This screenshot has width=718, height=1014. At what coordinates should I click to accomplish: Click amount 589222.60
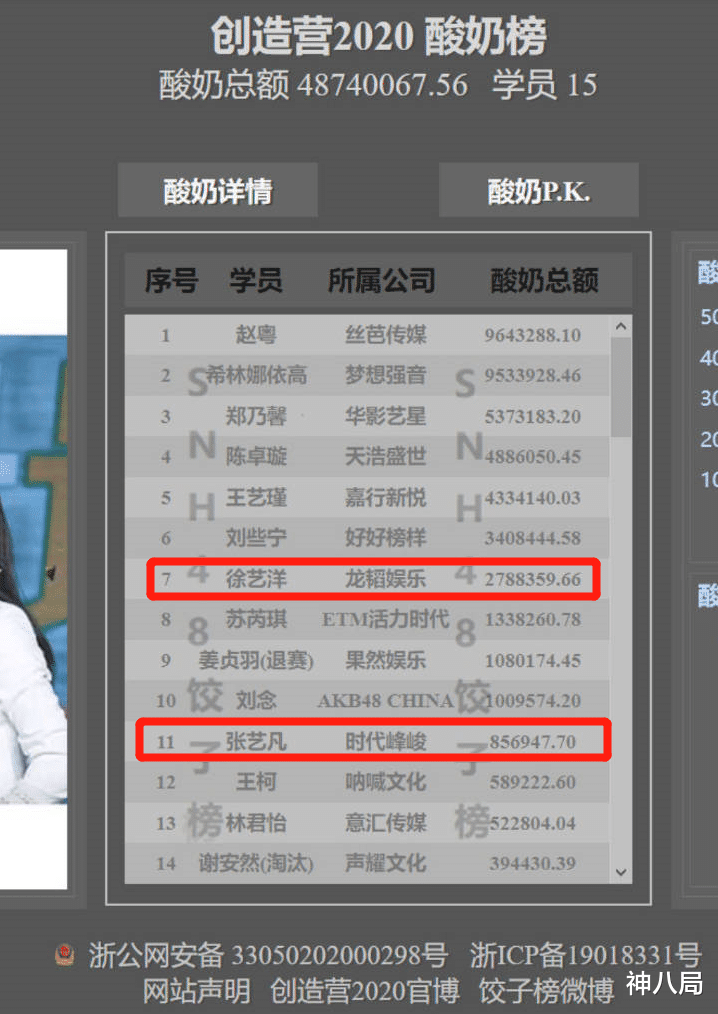(x=532, y=782)
